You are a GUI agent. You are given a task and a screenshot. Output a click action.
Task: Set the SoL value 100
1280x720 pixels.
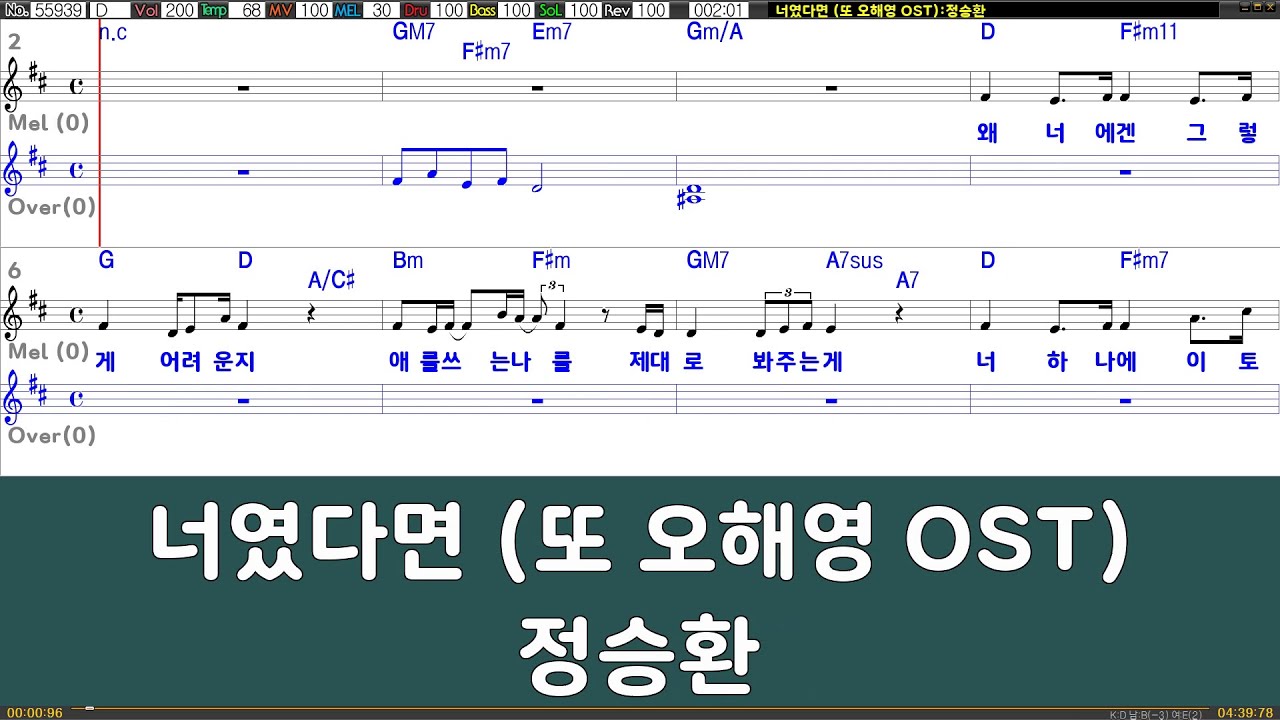583,10
